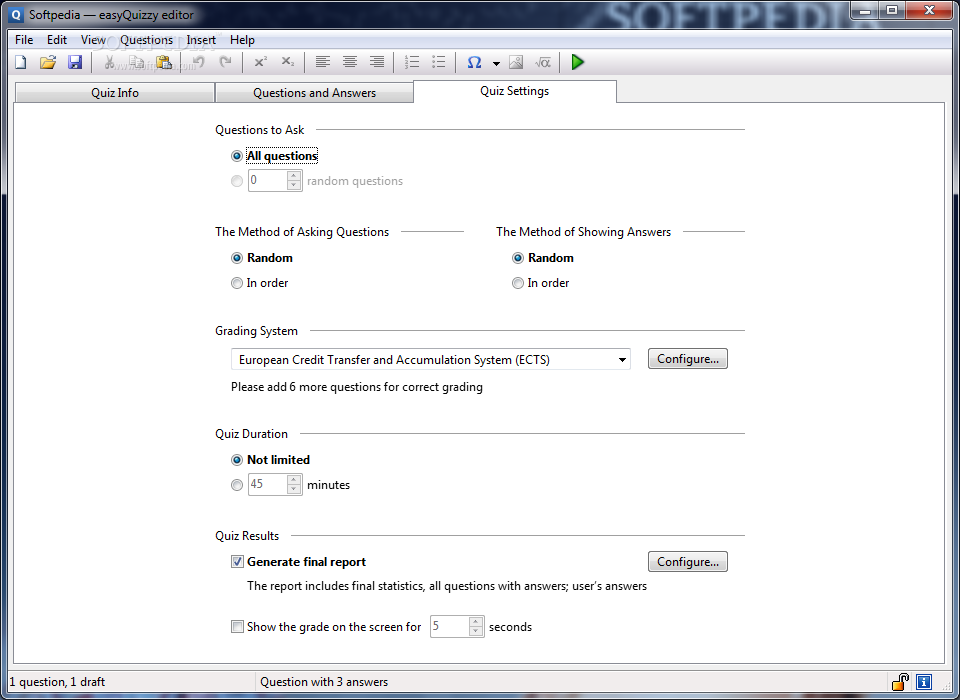Open the View menu
Viewport: 960px width, 700px height.
[x=93, y=40]
